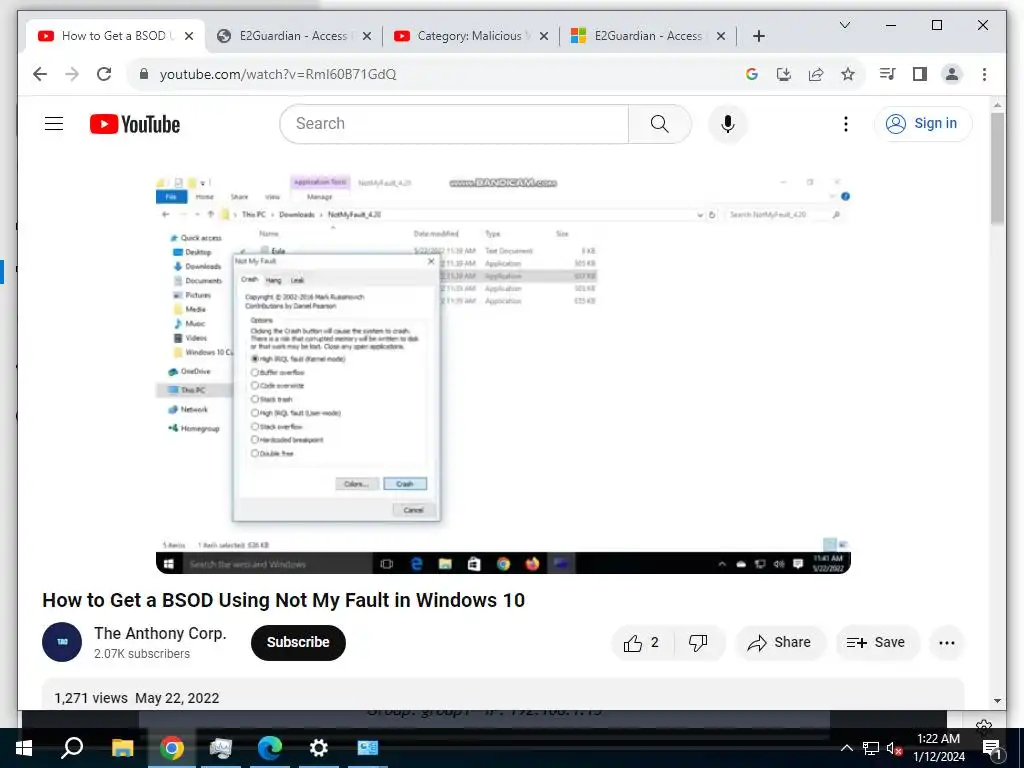Open Windows taskbar search
Image resolution: width=1024 pixels, height=768 pixels.
(x=72, y=748)
